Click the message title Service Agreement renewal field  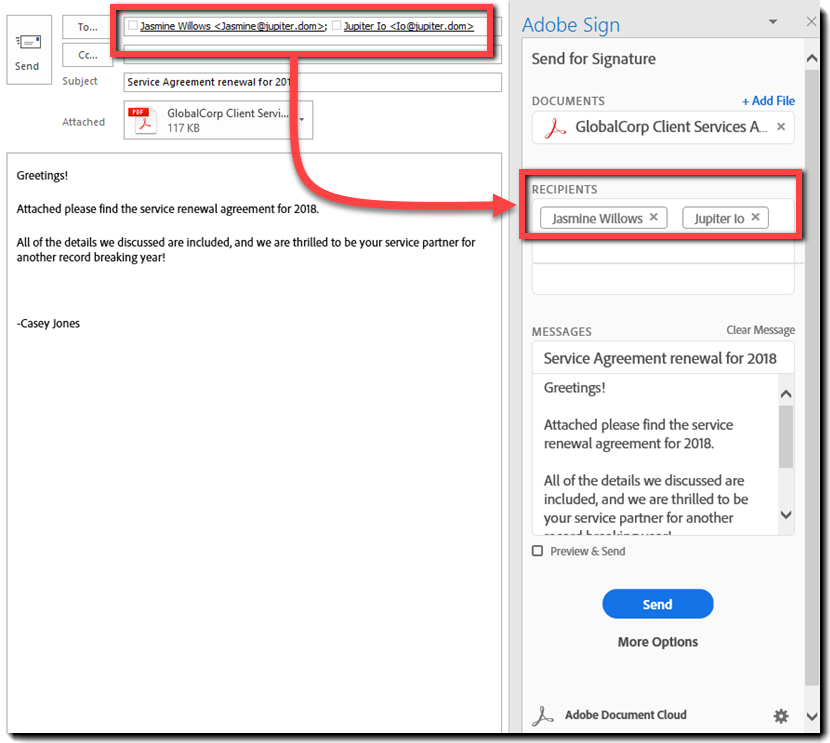(x=663, y=358)
